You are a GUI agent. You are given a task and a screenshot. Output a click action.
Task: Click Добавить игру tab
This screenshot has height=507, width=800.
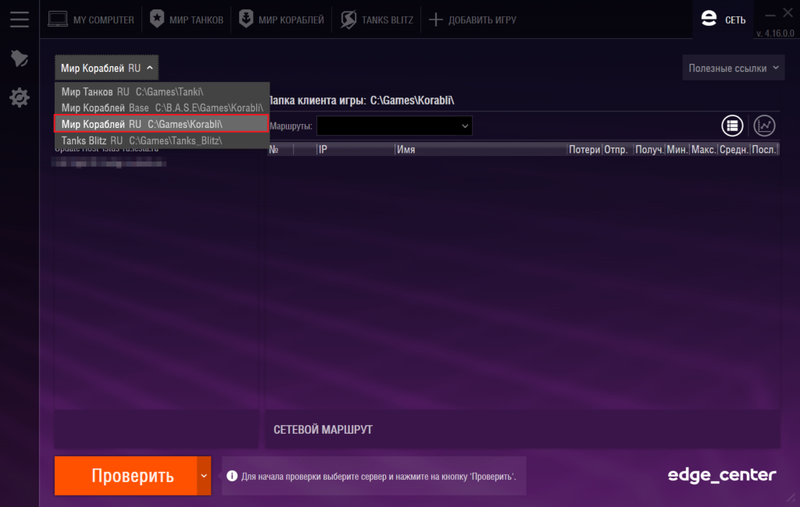(472, 19)
